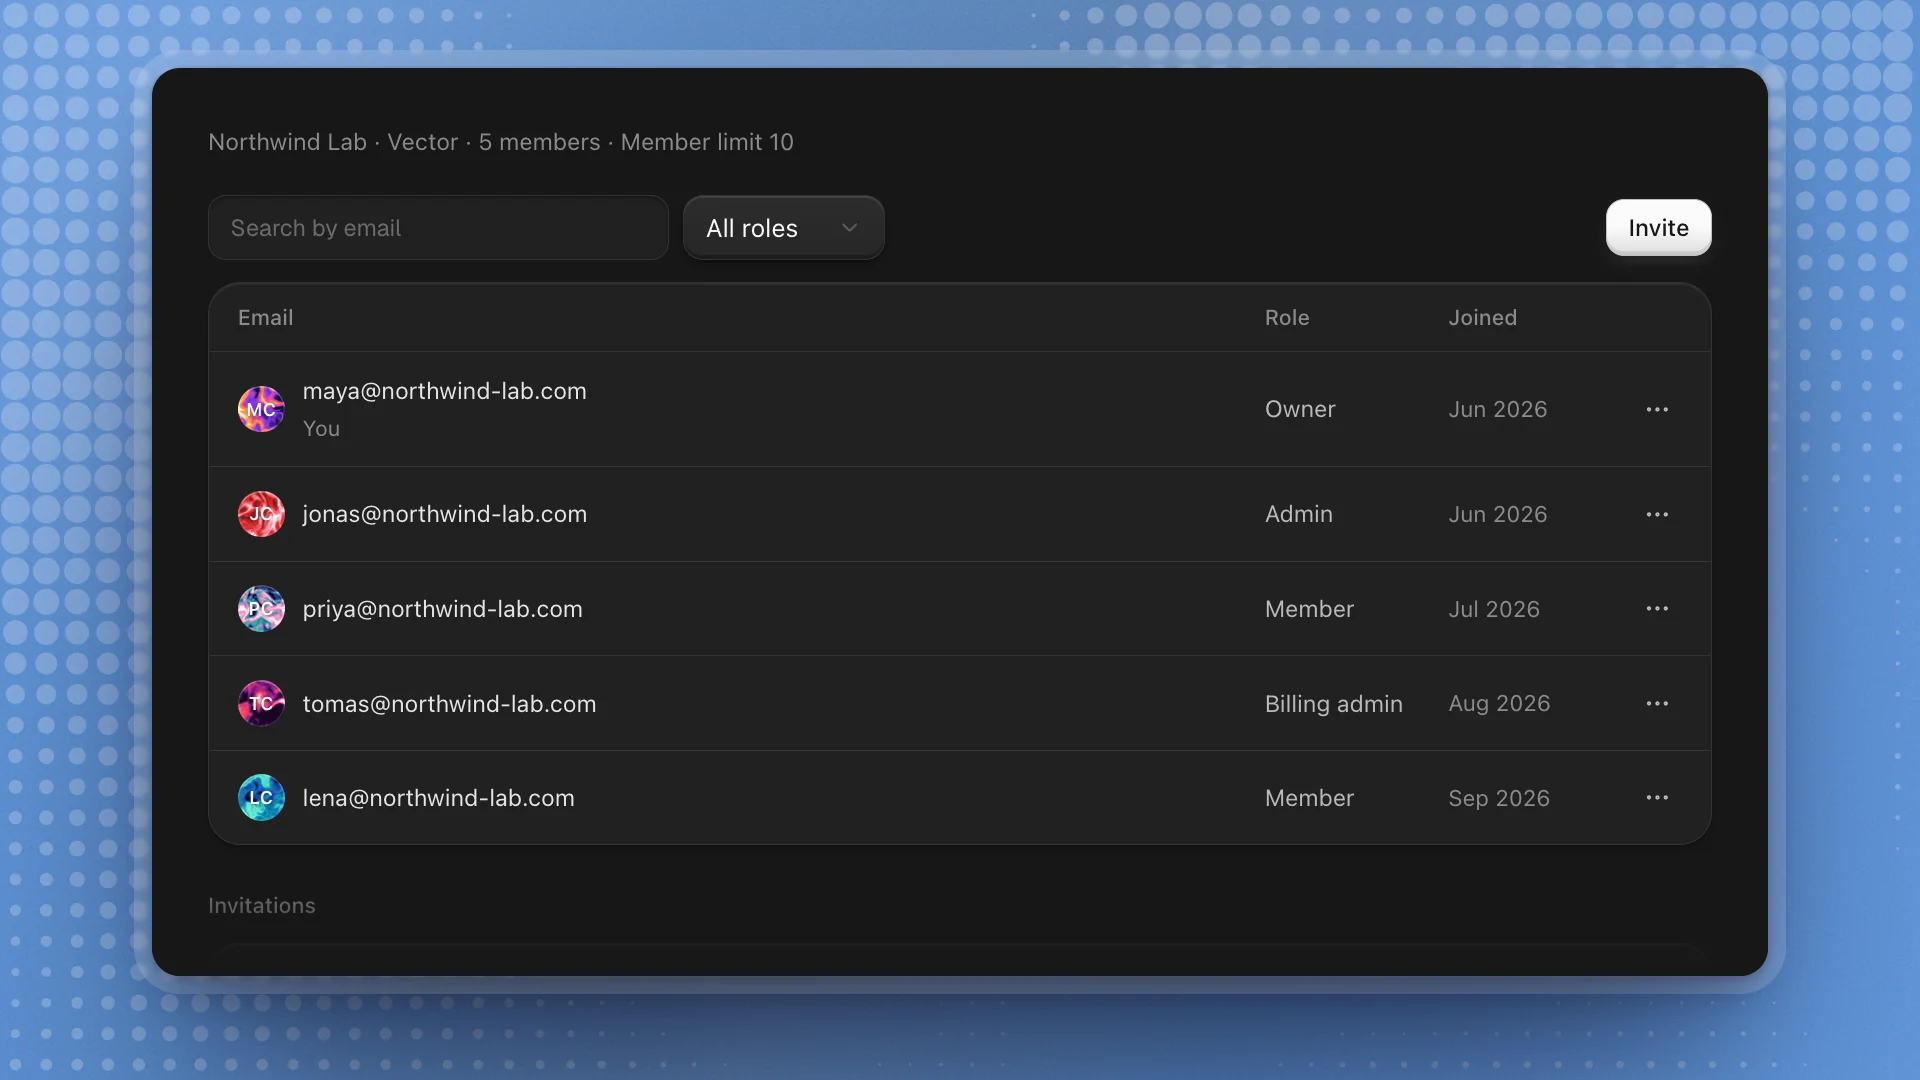Open the more options menu for lena@northwind-lab.com
1920x1080 pixels.
pos(1657,797)
